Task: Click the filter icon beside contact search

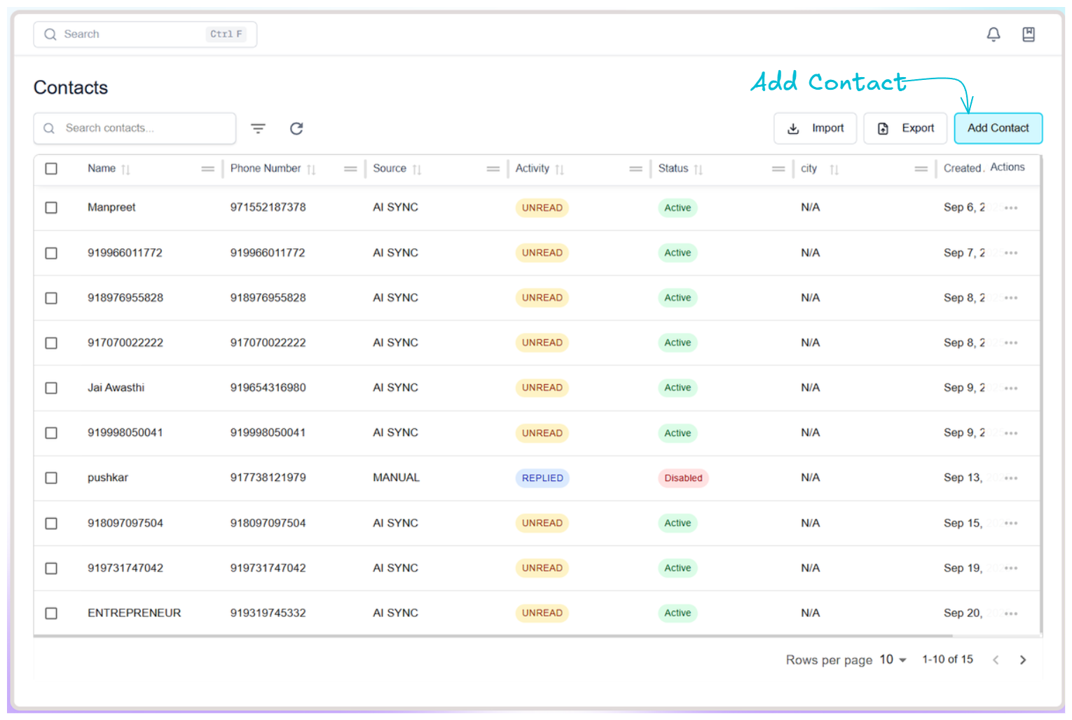Action: (258, 128)
